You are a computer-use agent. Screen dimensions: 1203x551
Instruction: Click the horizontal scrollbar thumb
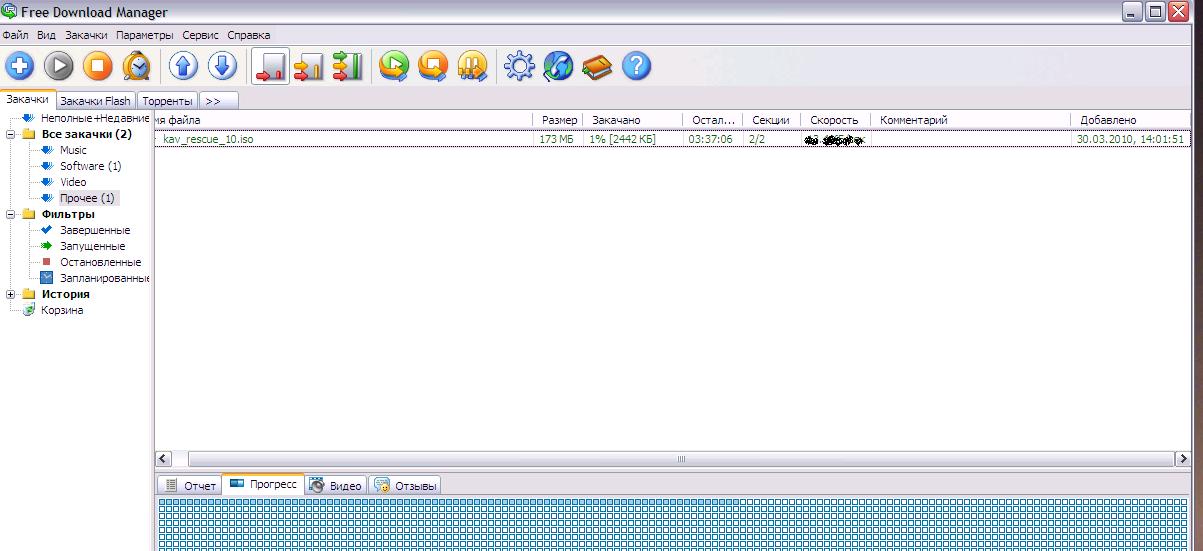[681, 459]
